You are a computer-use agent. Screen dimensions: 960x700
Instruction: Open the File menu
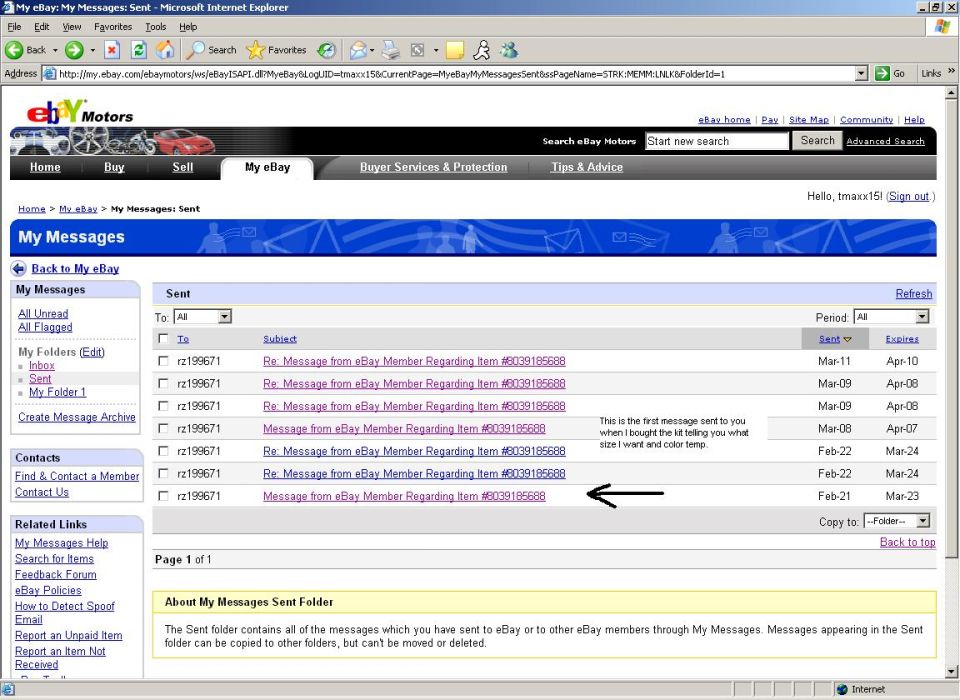click(x=14, y=27)
